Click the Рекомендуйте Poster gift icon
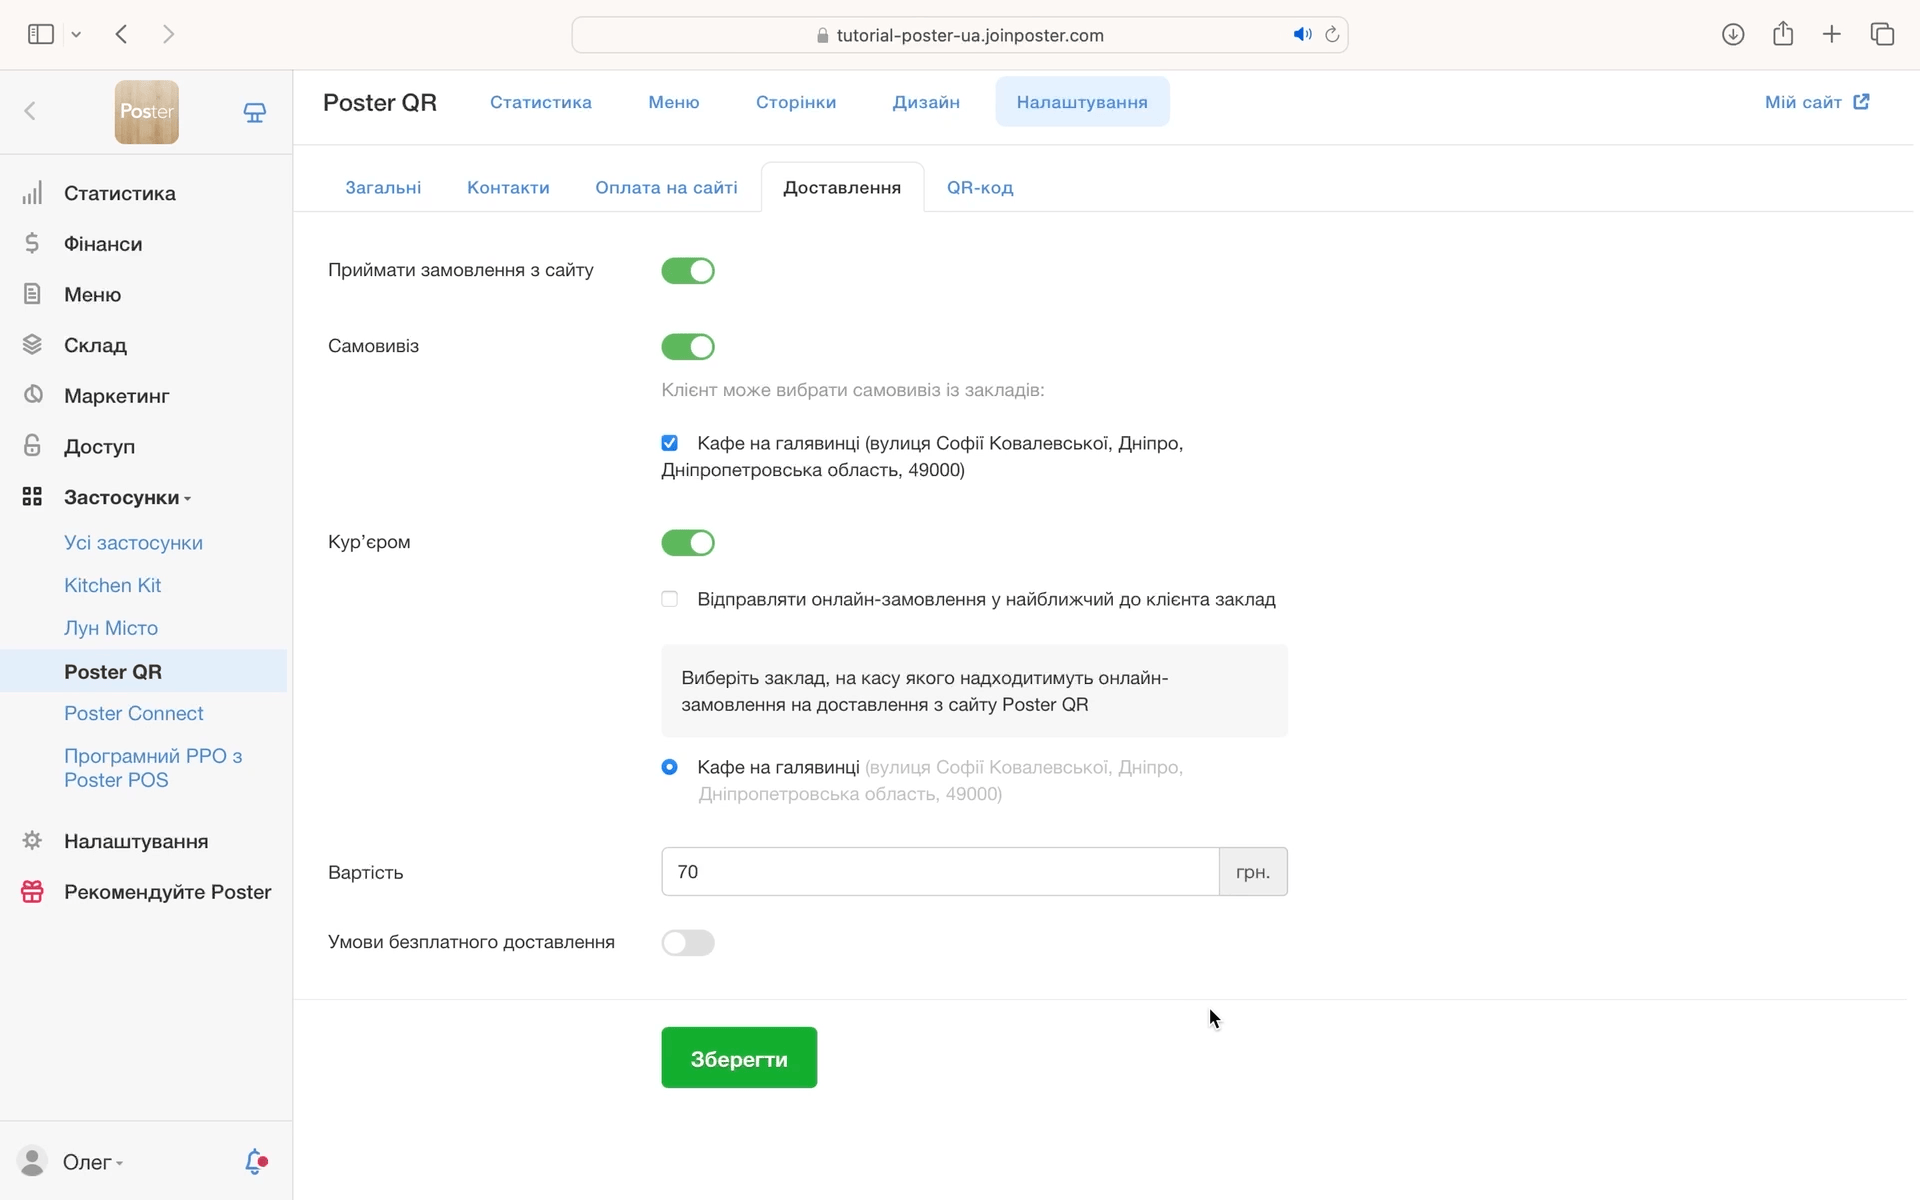The width and height of the screenshot is (1920, 1200). pos(32,891)
